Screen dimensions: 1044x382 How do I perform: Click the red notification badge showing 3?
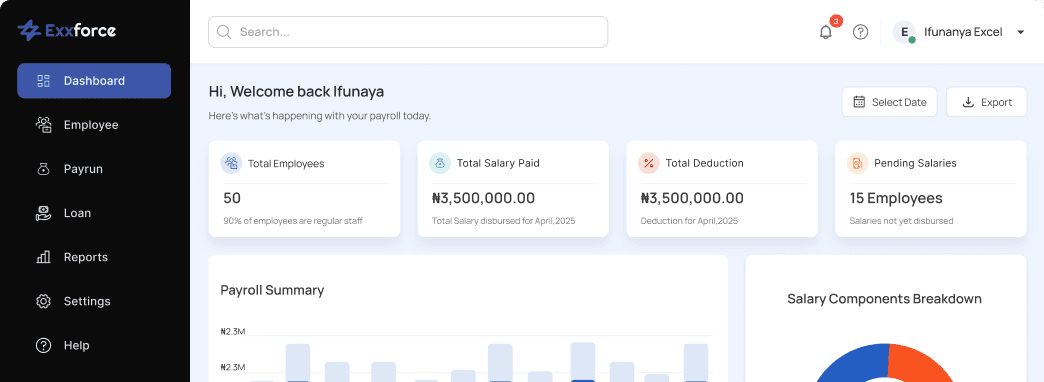click(836, 21)
